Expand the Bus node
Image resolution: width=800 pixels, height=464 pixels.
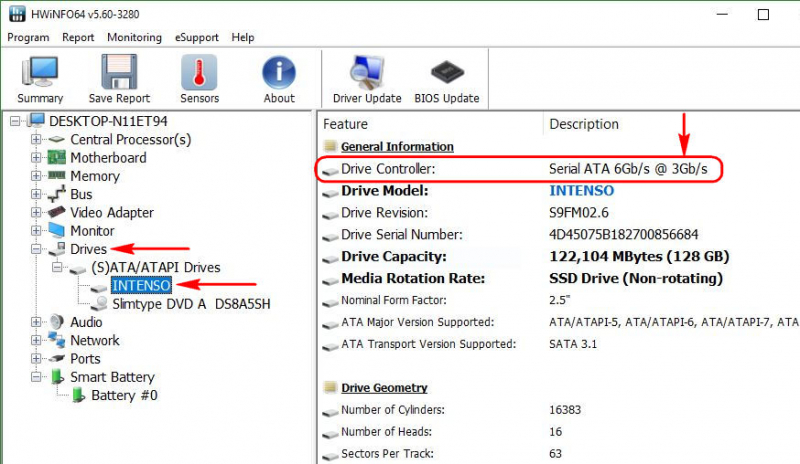(36, 194)
